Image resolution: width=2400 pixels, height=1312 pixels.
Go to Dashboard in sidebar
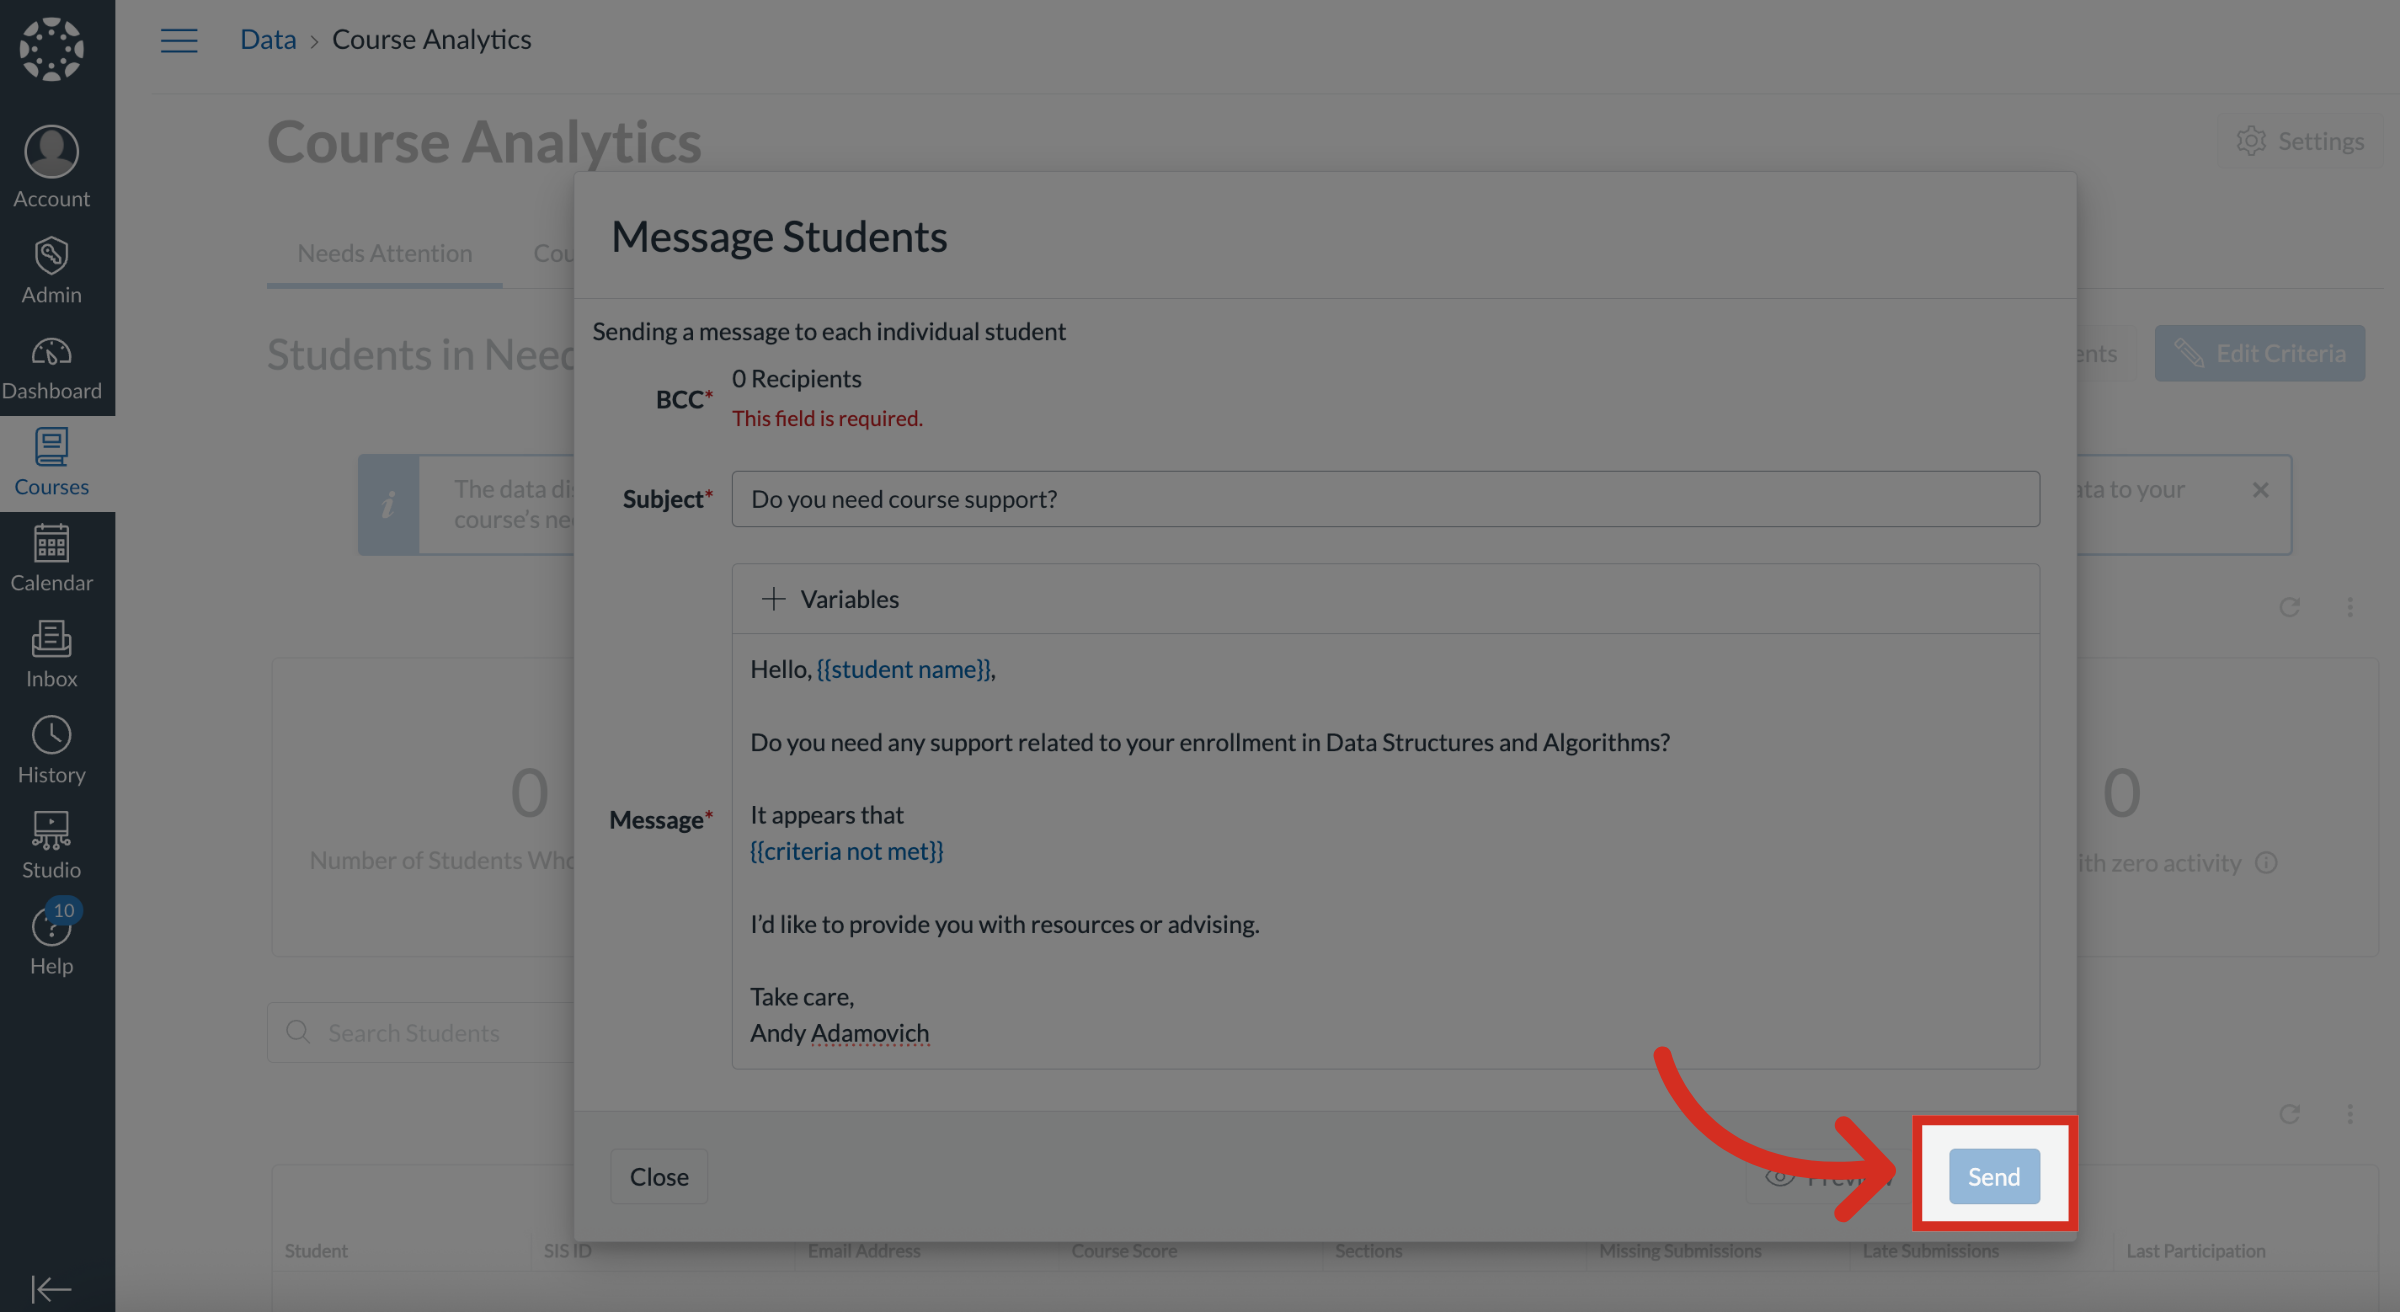[x=51, y=368]
